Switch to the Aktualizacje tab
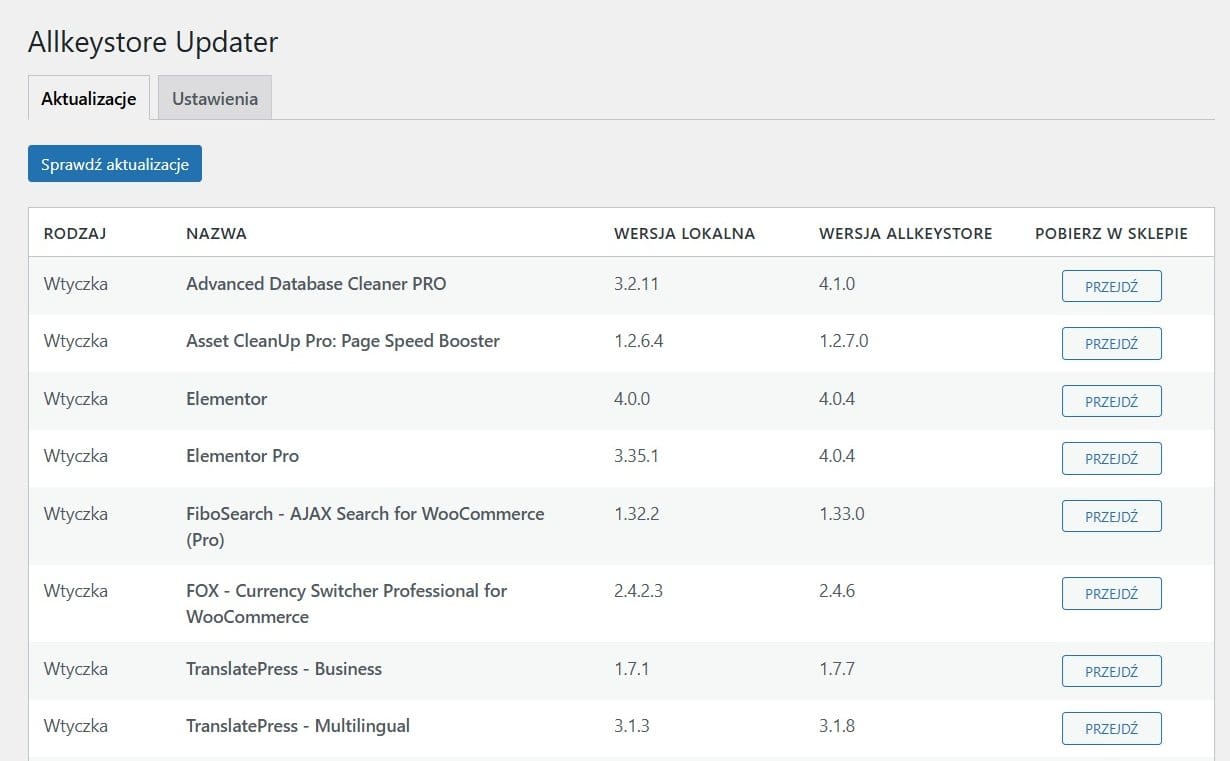The height and width of the screenshot is (761, 1230). (89, 98)
